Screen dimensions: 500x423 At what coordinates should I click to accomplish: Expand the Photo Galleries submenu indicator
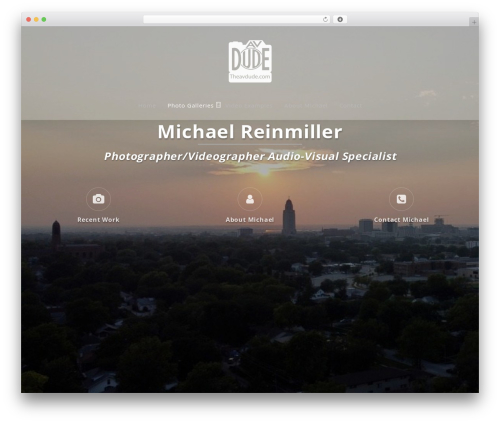click(218, 105)
